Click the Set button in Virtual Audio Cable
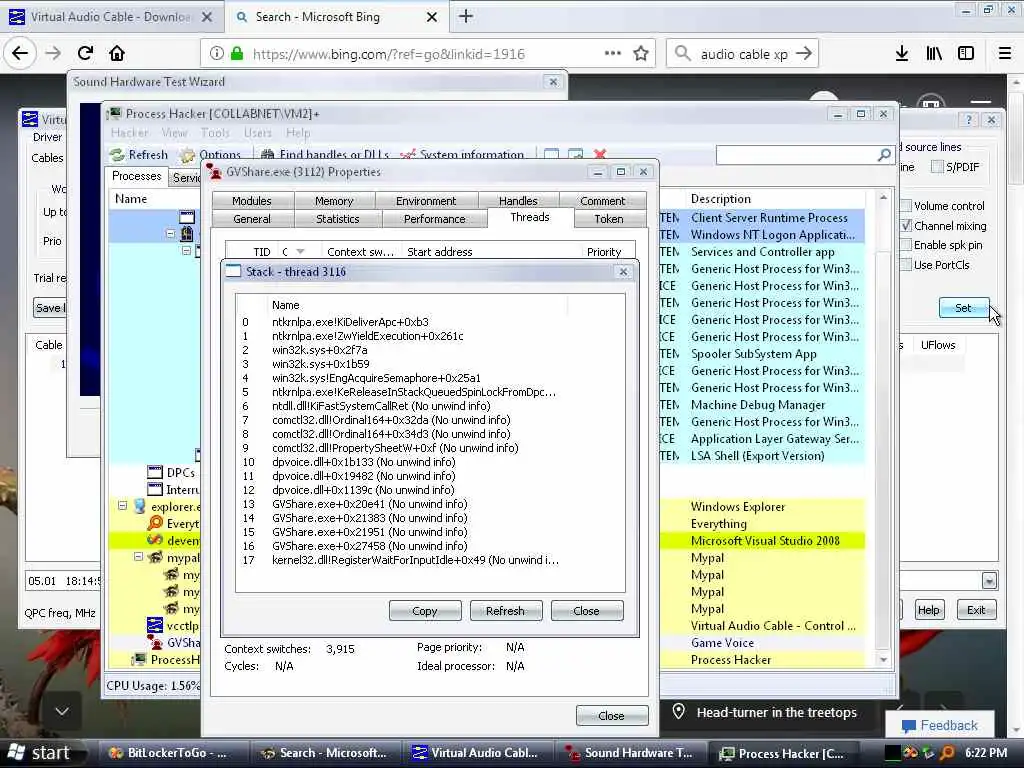The width and height of the screenshot is (1024, 768). tap(963, 308)
